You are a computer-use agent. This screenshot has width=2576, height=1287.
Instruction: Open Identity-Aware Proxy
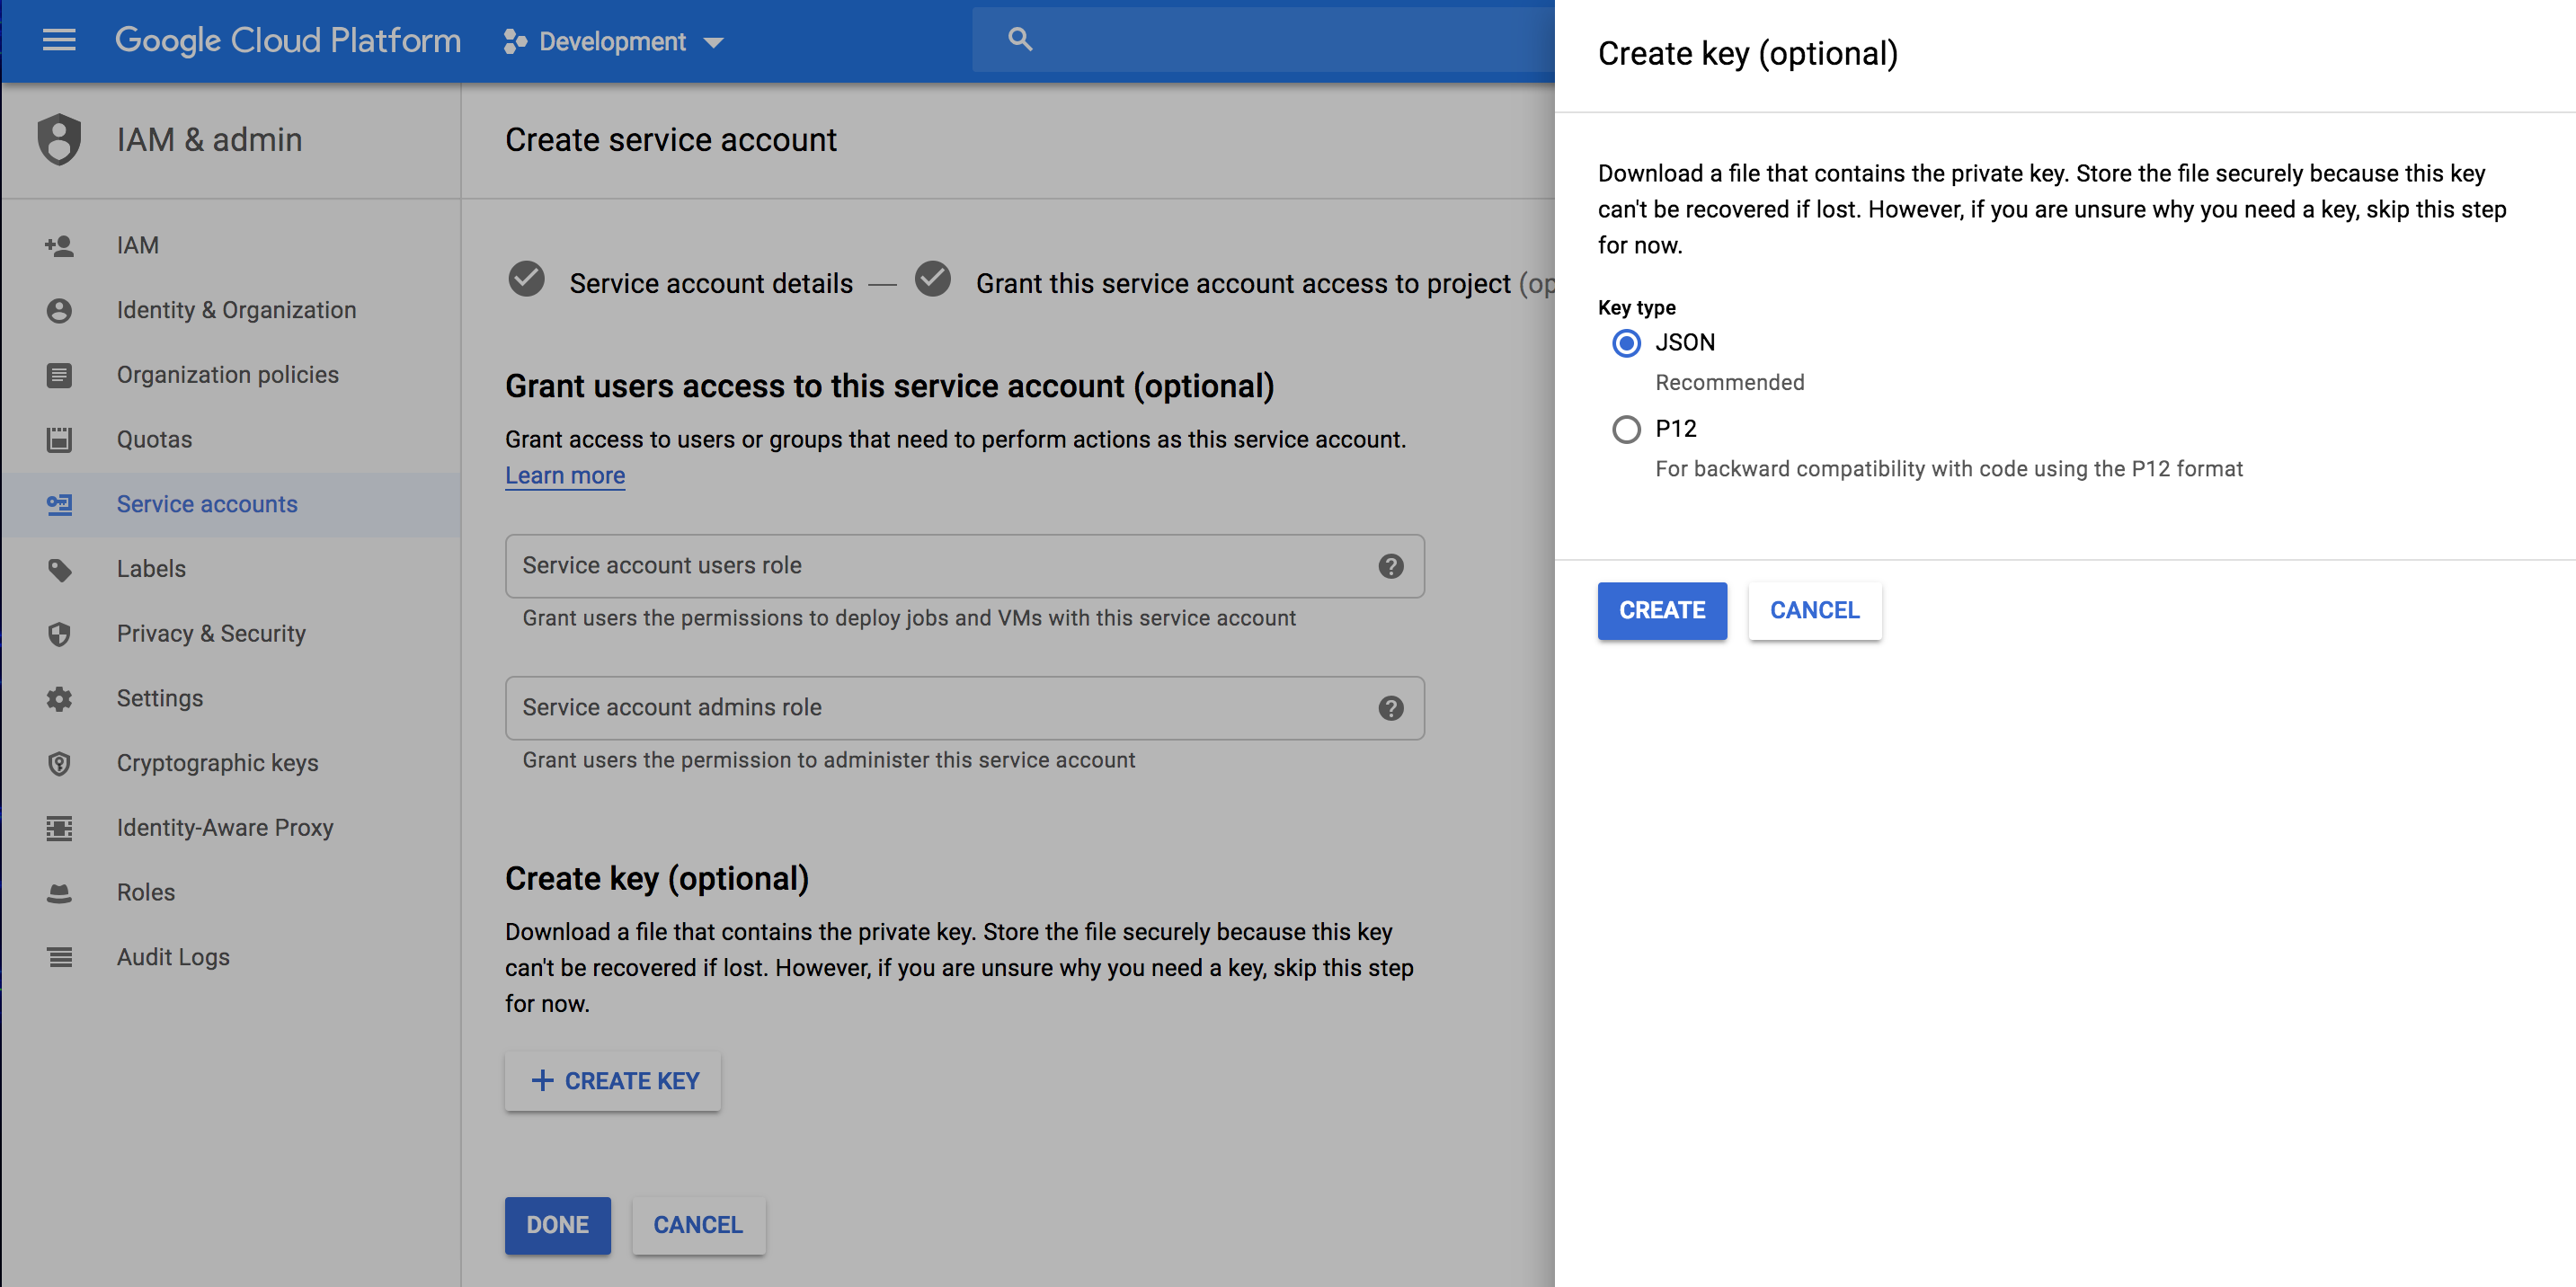(x=231, y=828)
